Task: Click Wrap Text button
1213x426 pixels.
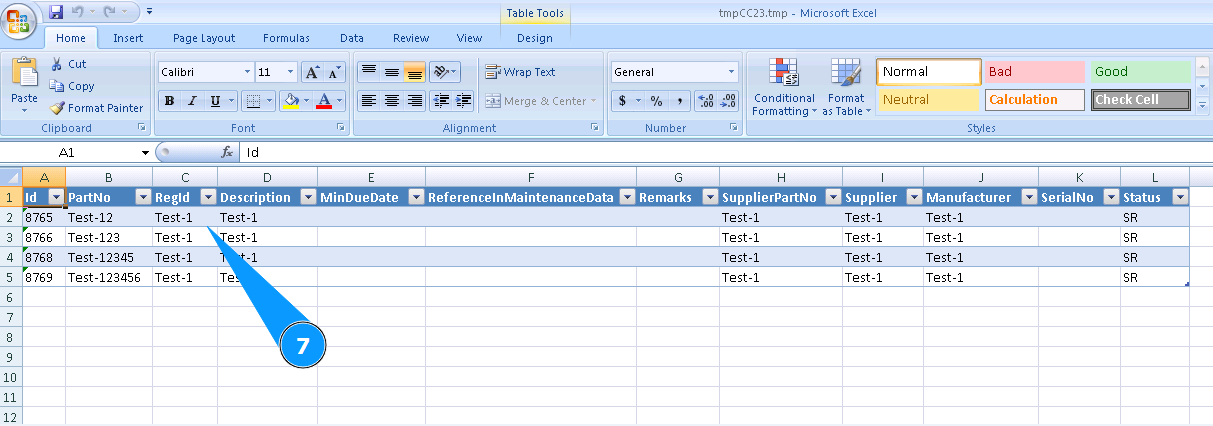Action: (x=520, y=72)
